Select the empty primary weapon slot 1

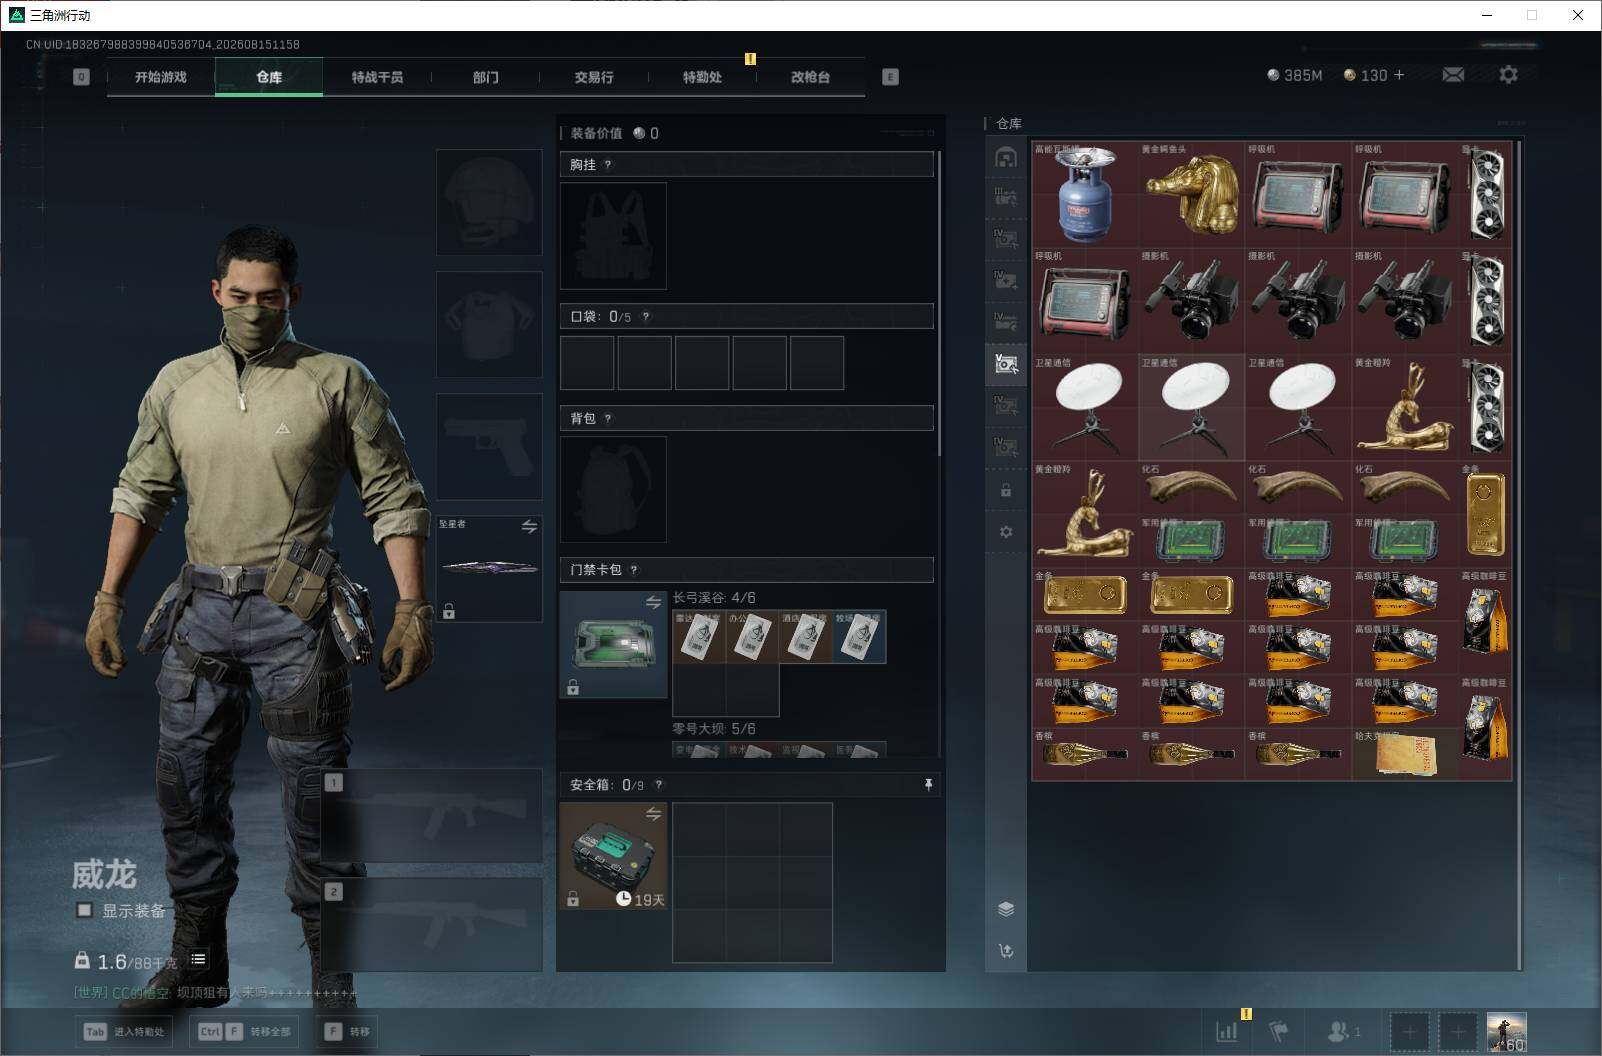click(x=432, y=816)
